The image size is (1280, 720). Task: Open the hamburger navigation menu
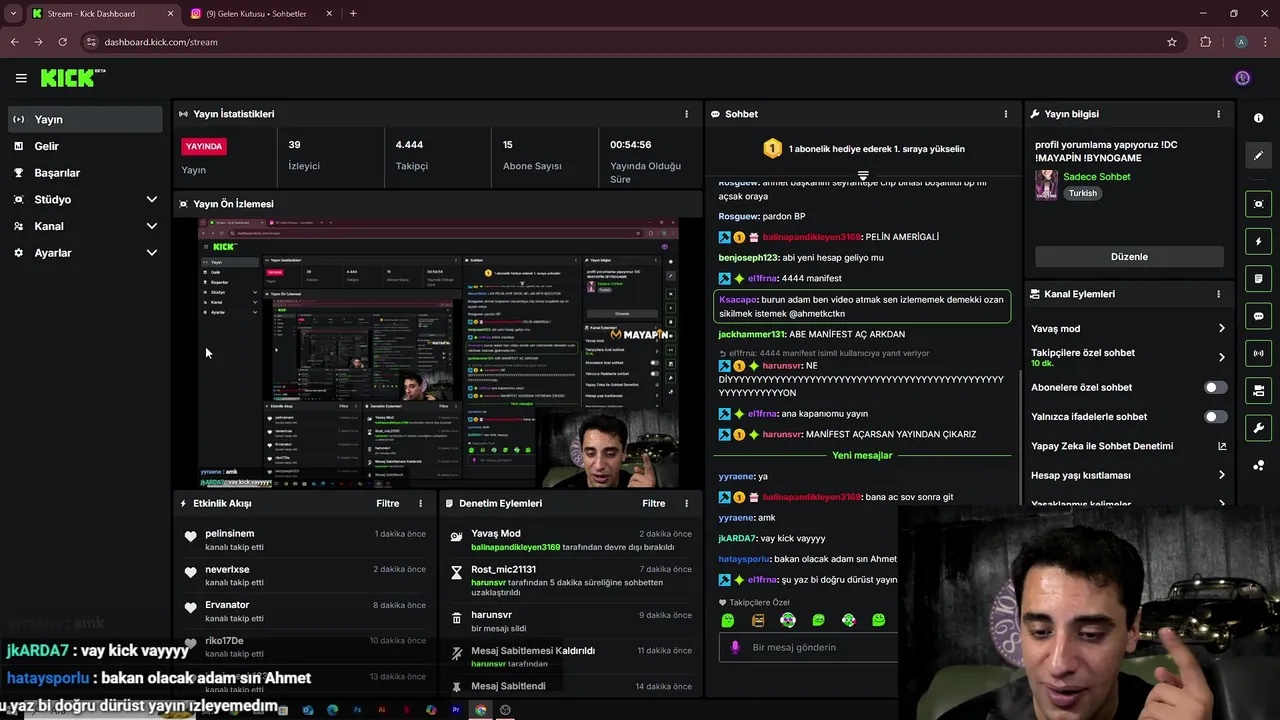(x=21, y=78)
